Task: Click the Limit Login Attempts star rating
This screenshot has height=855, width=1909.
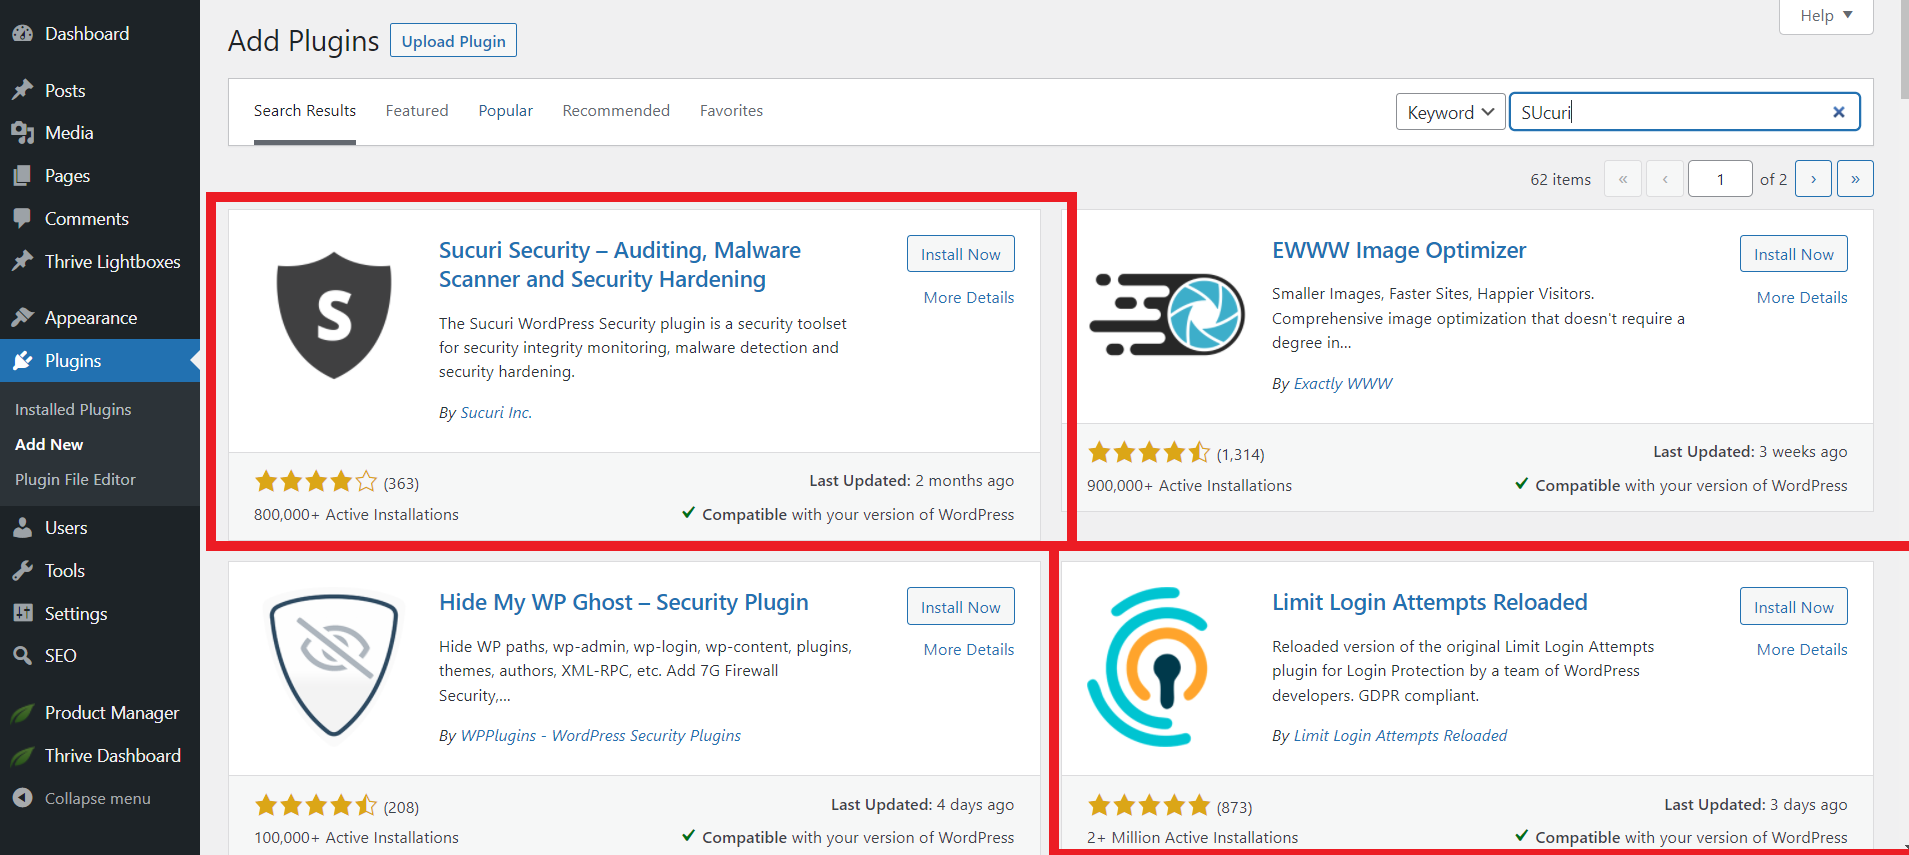Action: point(1149,806)
